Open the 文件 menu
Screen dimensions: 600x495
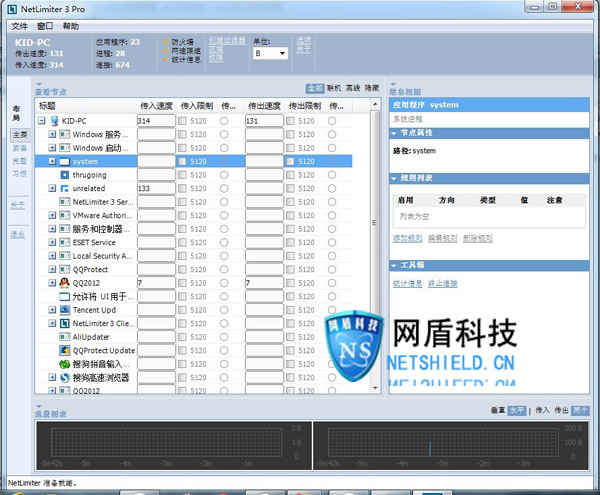pyautogui.click(x=20, y=26)
